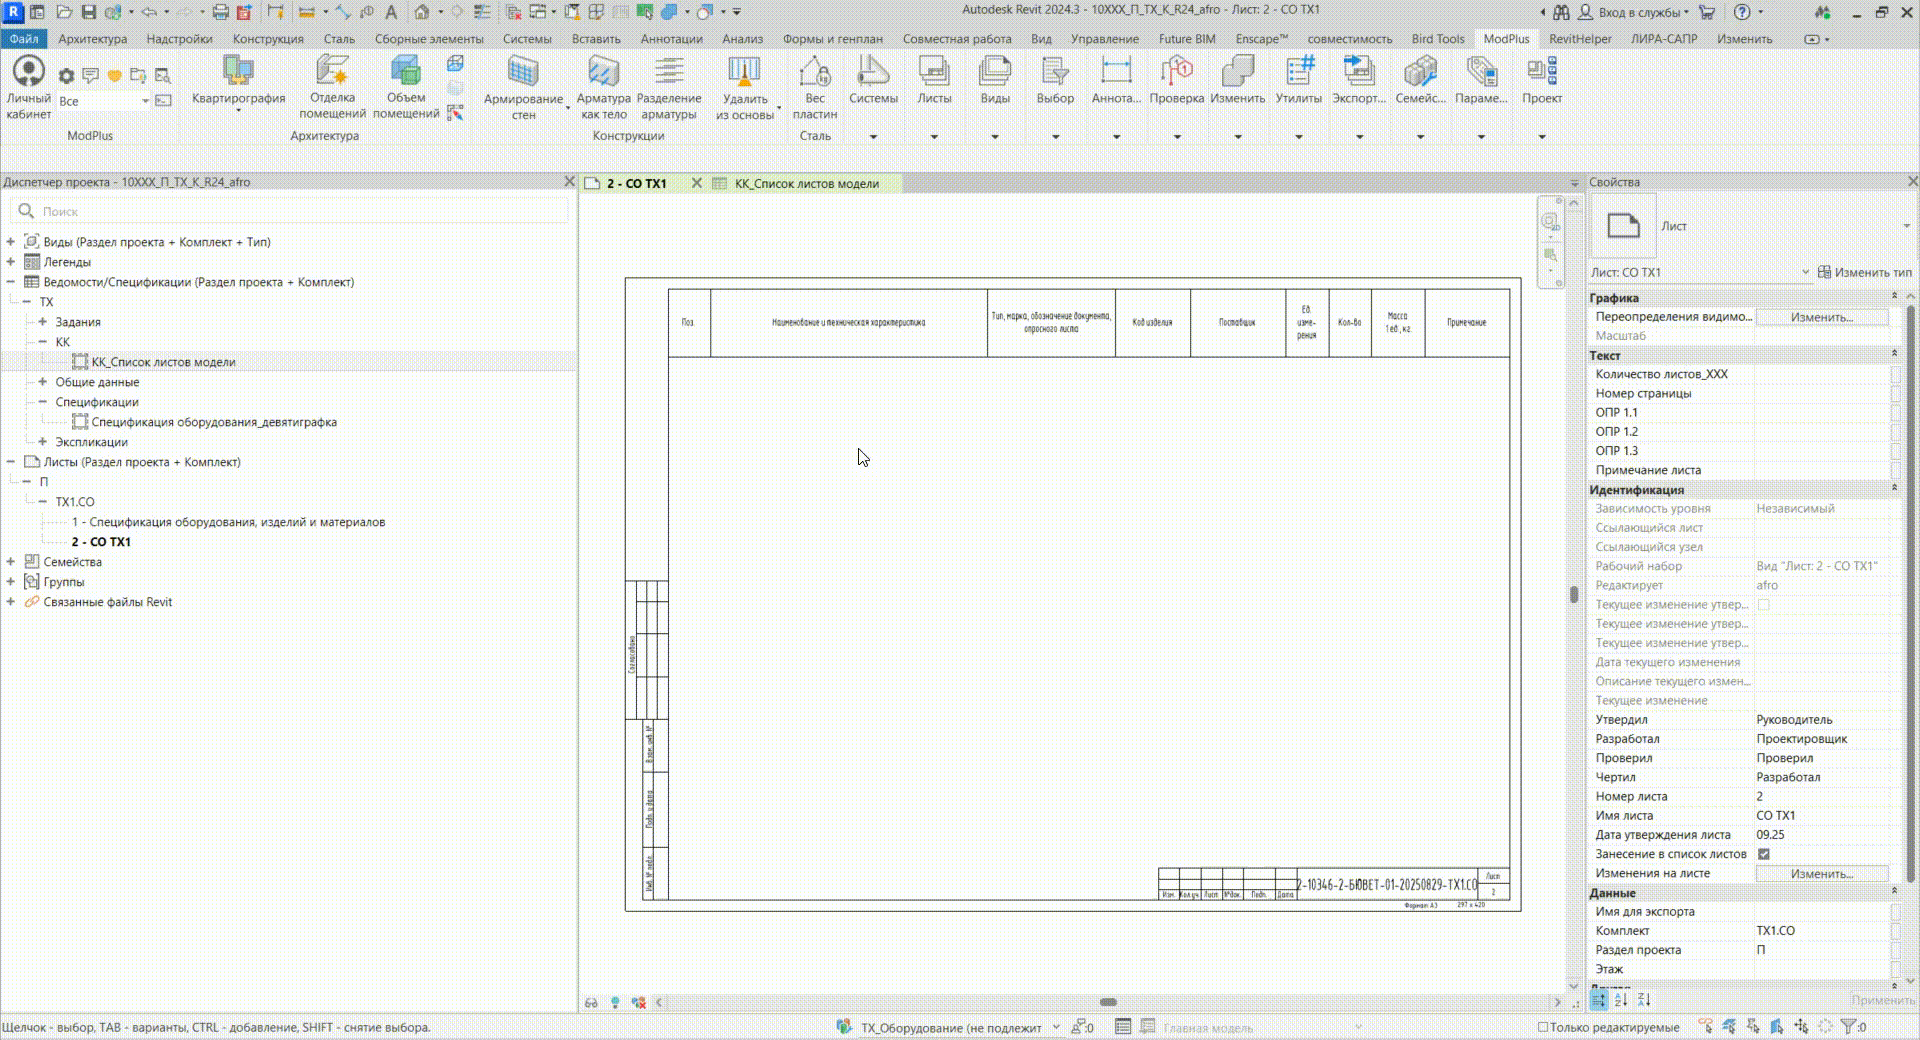Uncheck Занесение в список листов checkbox
This screenshot has height=1040, width=1920.
(1764, 854)
